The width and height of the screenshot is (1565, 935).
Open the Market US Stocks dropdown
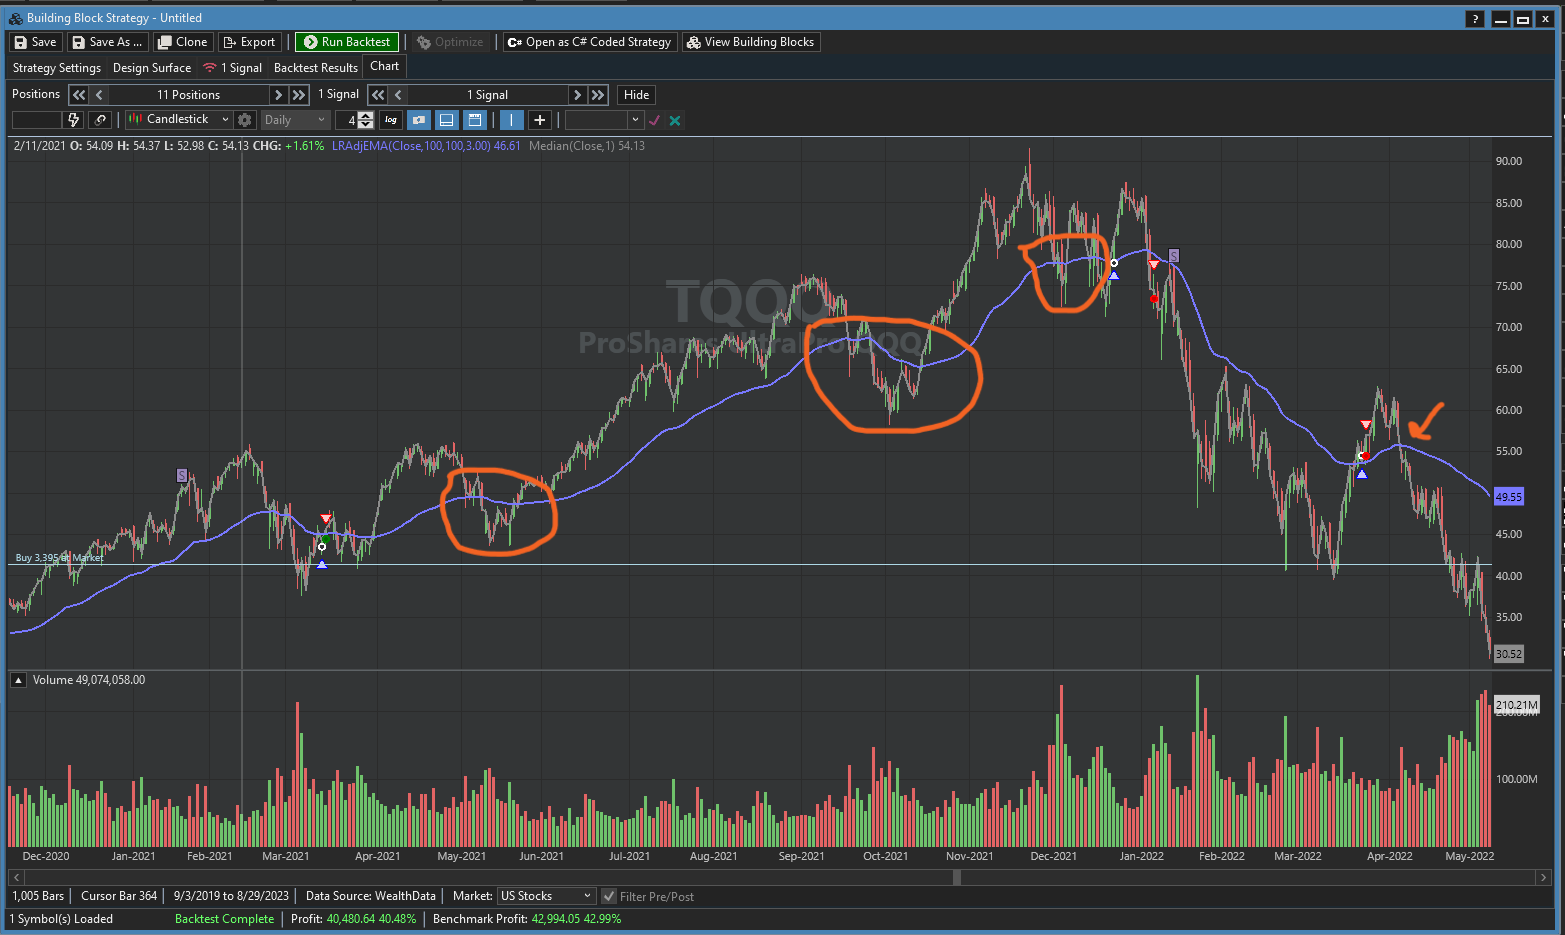click(x=546, y=896)
